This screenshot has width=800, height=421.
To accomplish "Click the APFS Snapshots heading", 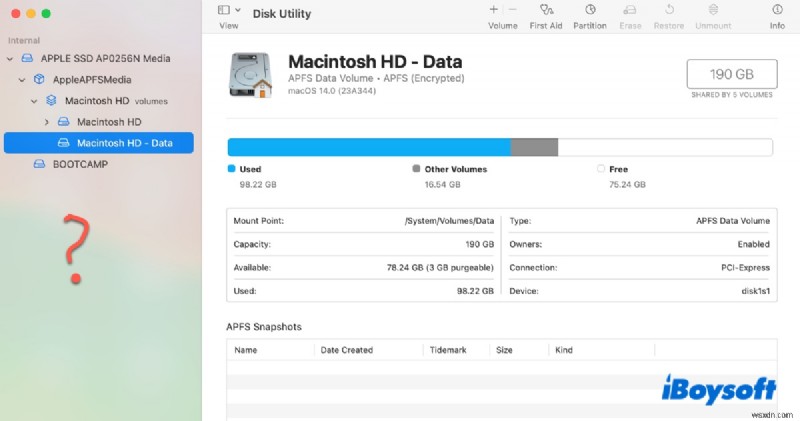I will tap(264, 327).
